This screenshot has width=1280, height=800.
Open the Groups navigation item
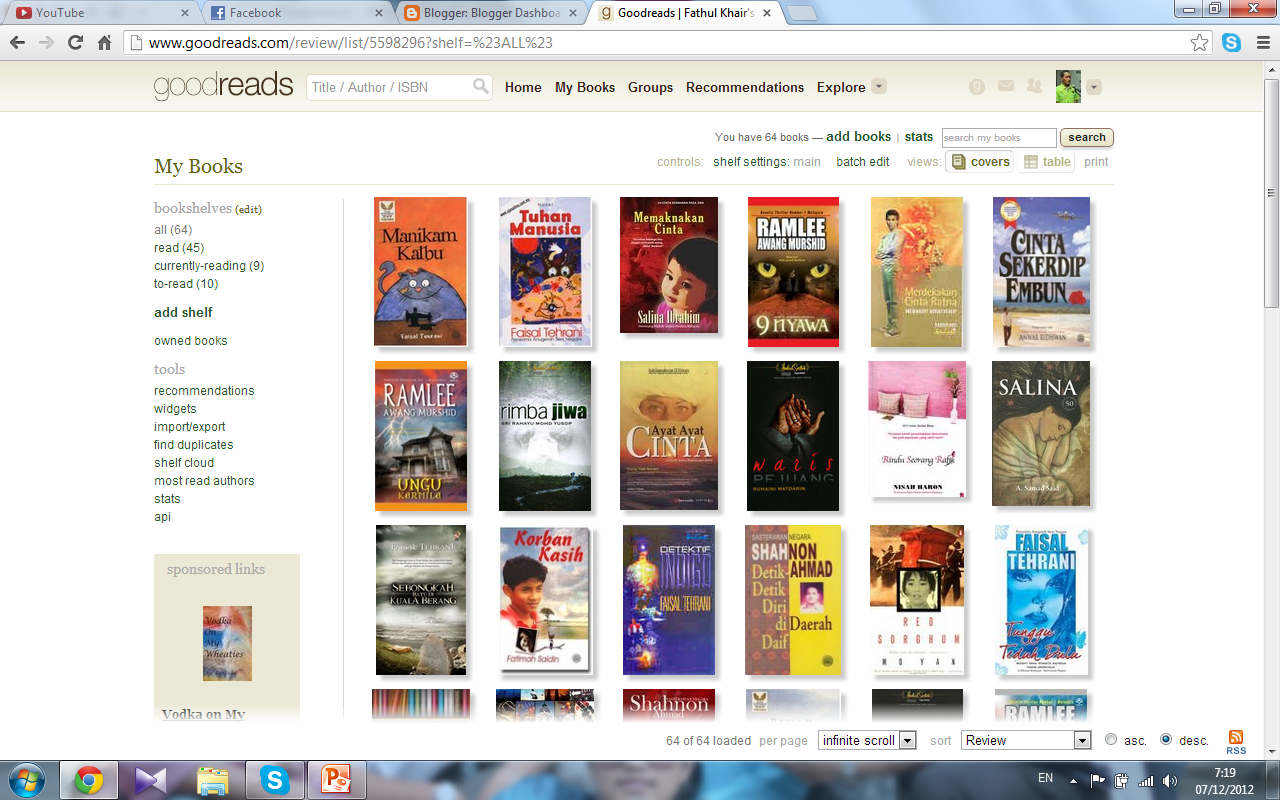click(650, 87)
